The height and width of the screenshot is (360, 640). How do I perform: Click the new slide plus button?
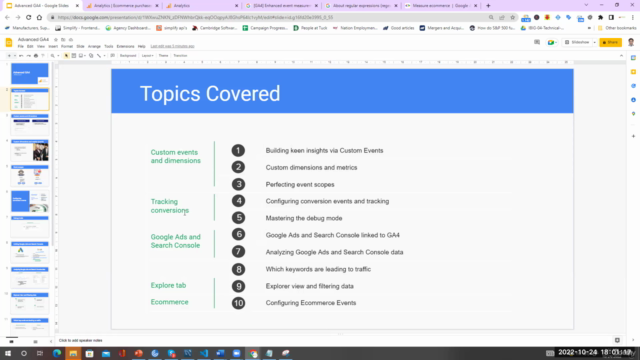tap(9, 56)
